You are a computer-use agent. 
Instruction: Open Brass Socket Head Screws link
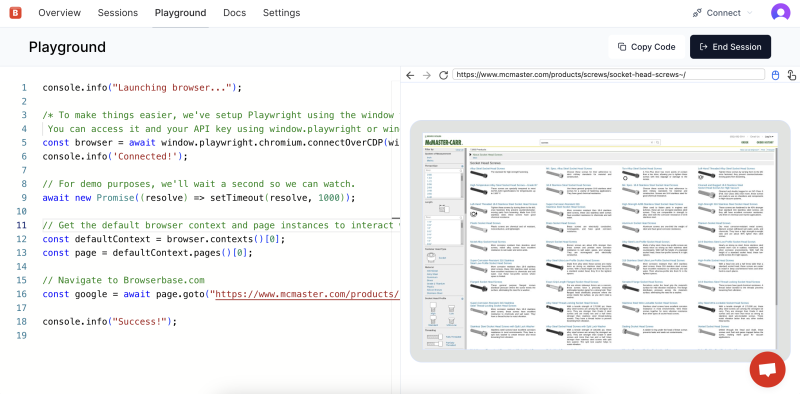[x=561, y=223]
